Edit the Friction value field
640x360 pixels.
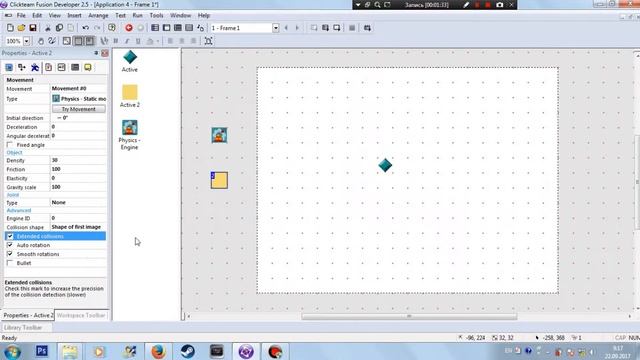pos(78,169)
